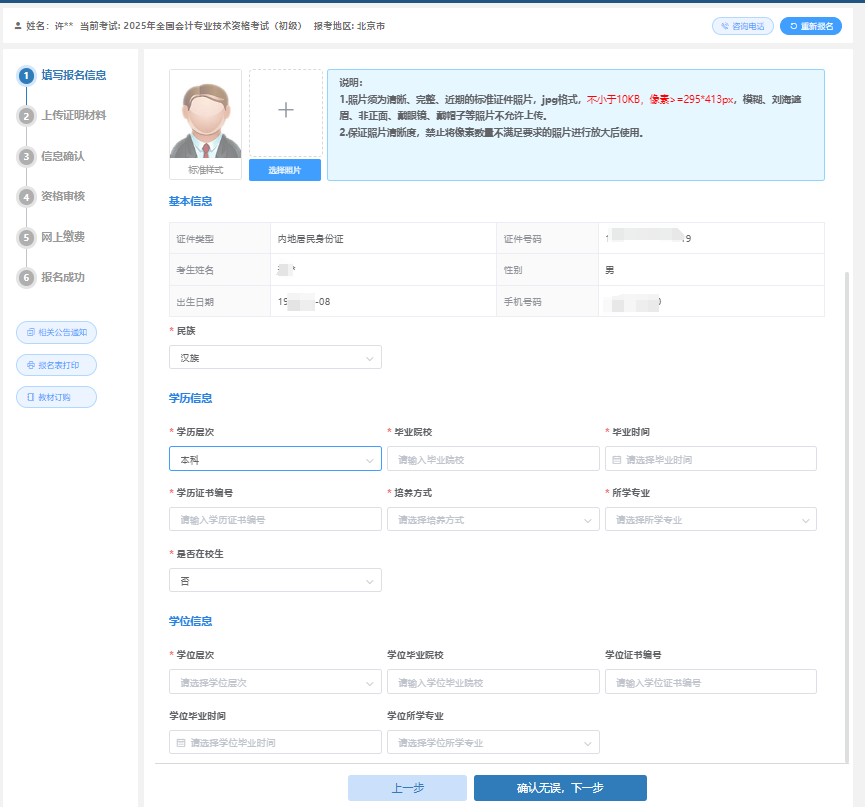This screenshot has height=807, width=865.
Task: Go to 报名成功 step
Action: (x=63, y=277)
